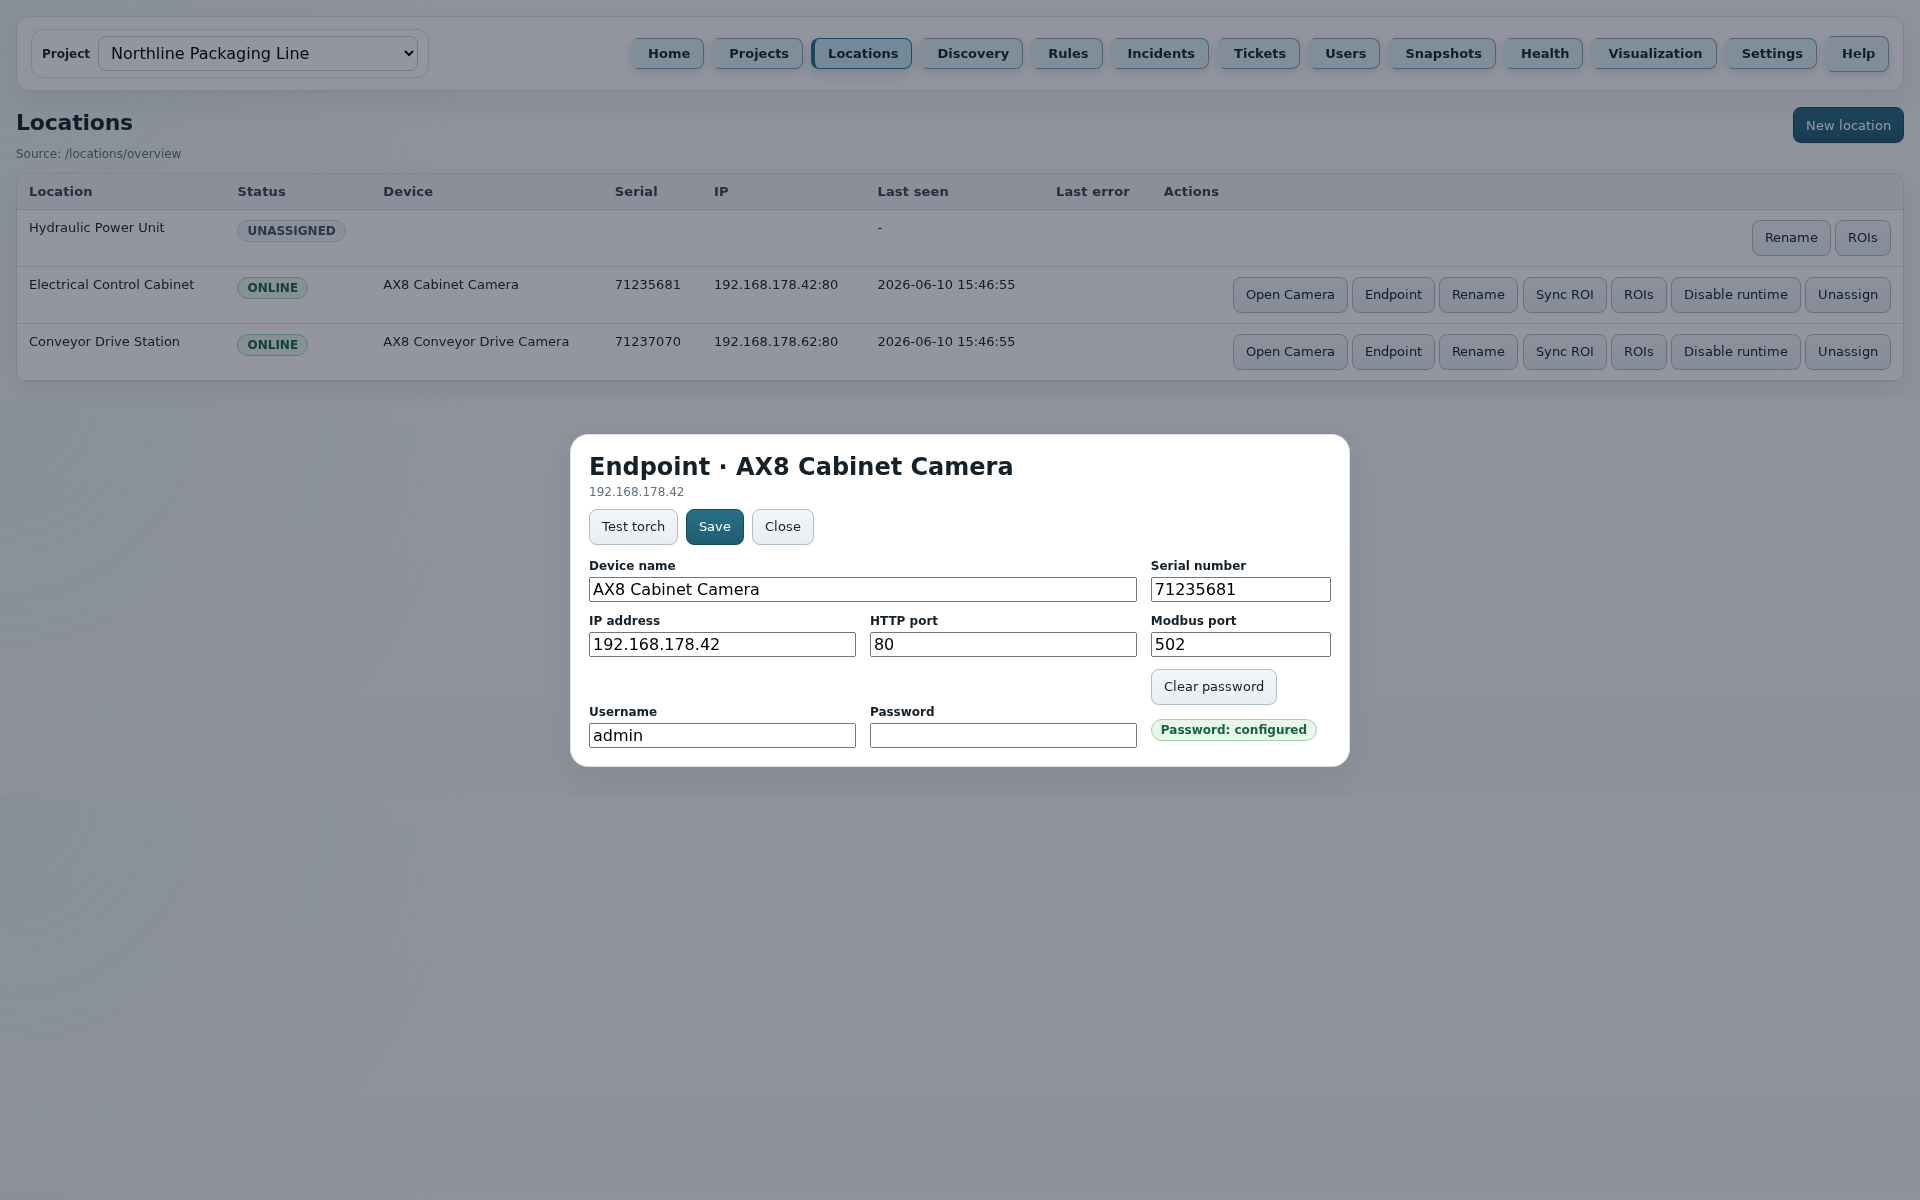This screenshot has width=1920, height=1200.
Task: Sync ROI for Conveyor Drive Station
Action: pyautogui.click(x=1564, y=352)
